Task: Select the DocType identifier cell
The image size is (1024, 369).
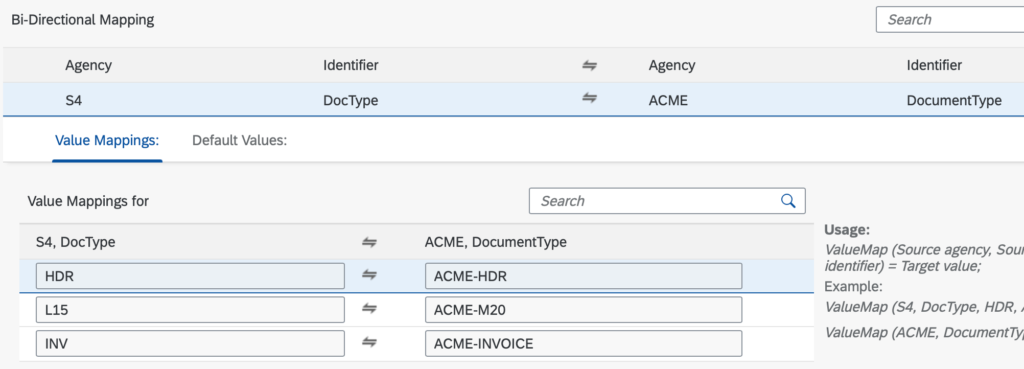Action: click(351, 101)
